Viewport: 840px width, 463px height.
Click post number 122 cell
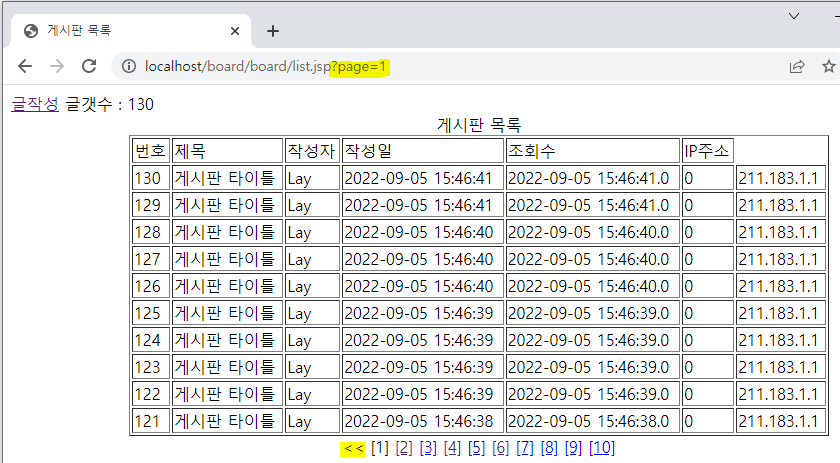pyautogui.click(x=151, y=394)
